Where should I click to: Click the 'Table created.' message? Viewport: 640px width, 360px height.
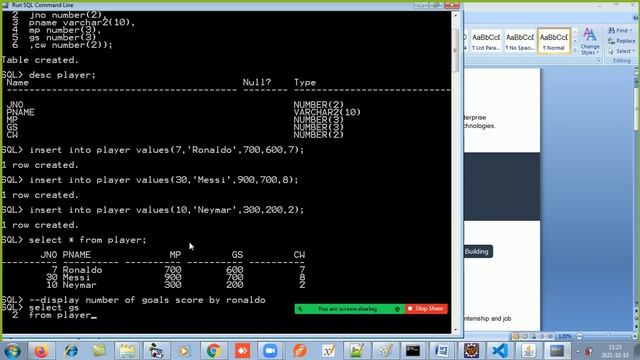click(40, 60)
